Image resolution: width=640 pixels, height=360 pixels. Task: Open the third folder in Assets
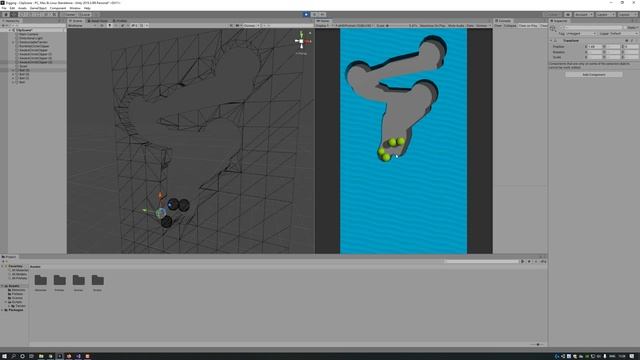[78, 280]
